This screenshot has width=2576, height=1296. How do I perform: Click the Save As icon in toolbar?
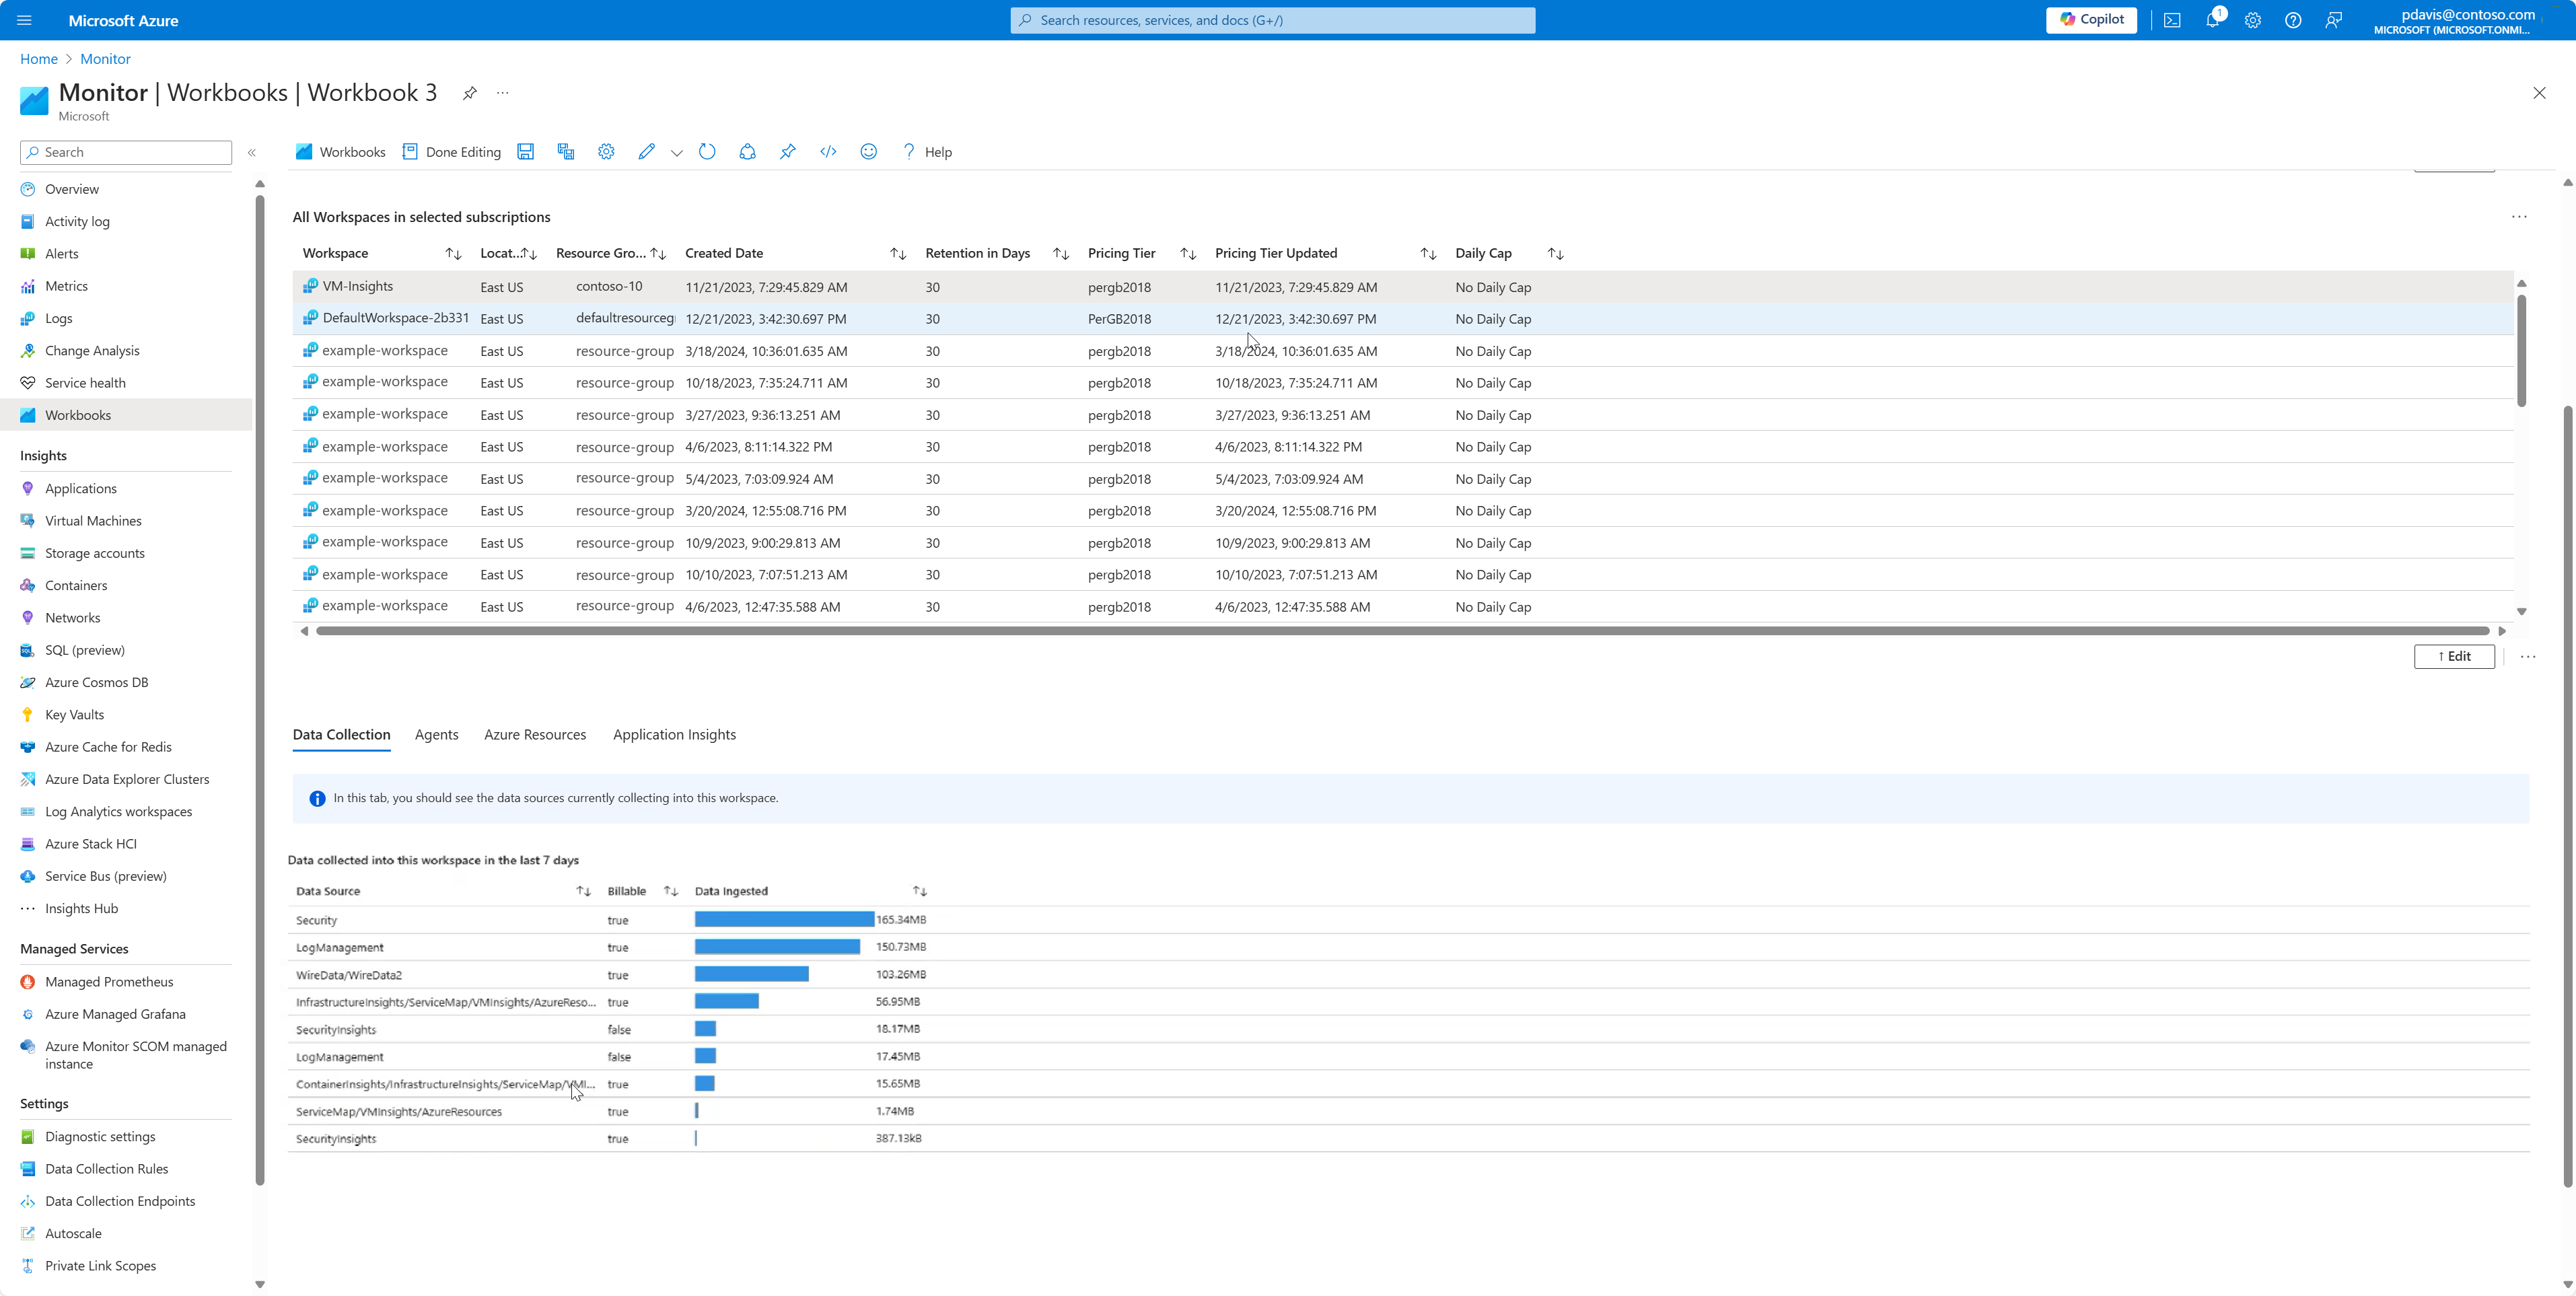(x=566, y=152)
